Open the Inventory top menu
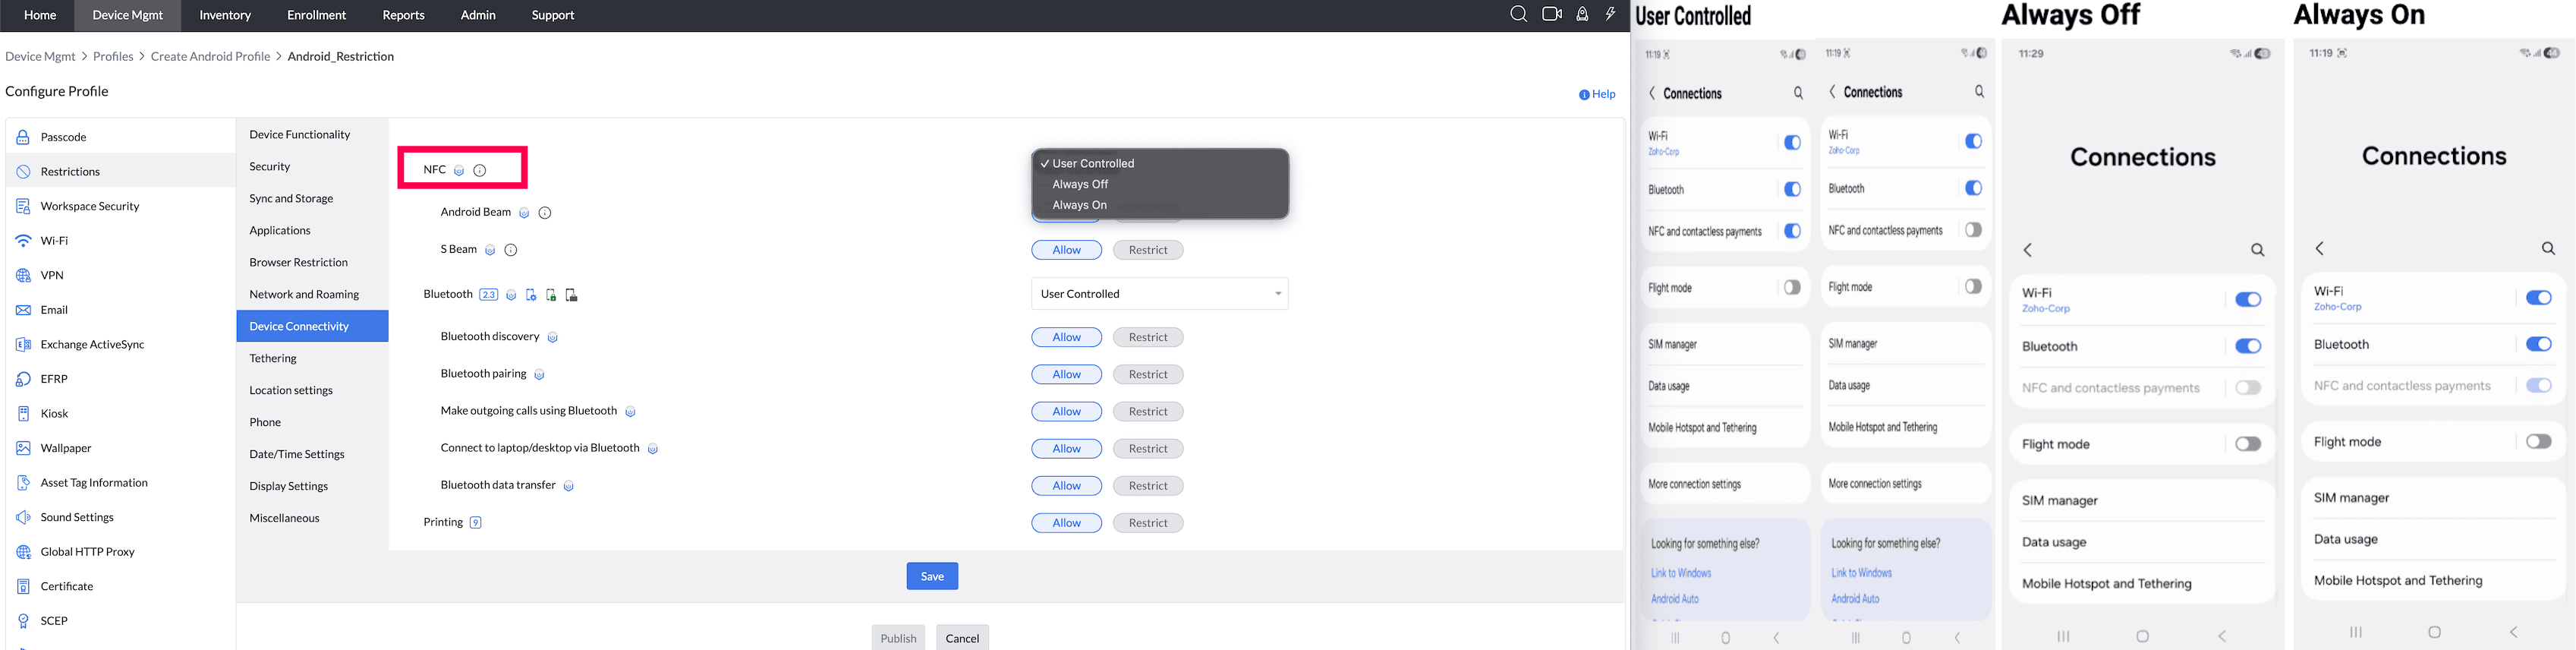This screenshot has height=650, width=2576. (x=225, y=15)
